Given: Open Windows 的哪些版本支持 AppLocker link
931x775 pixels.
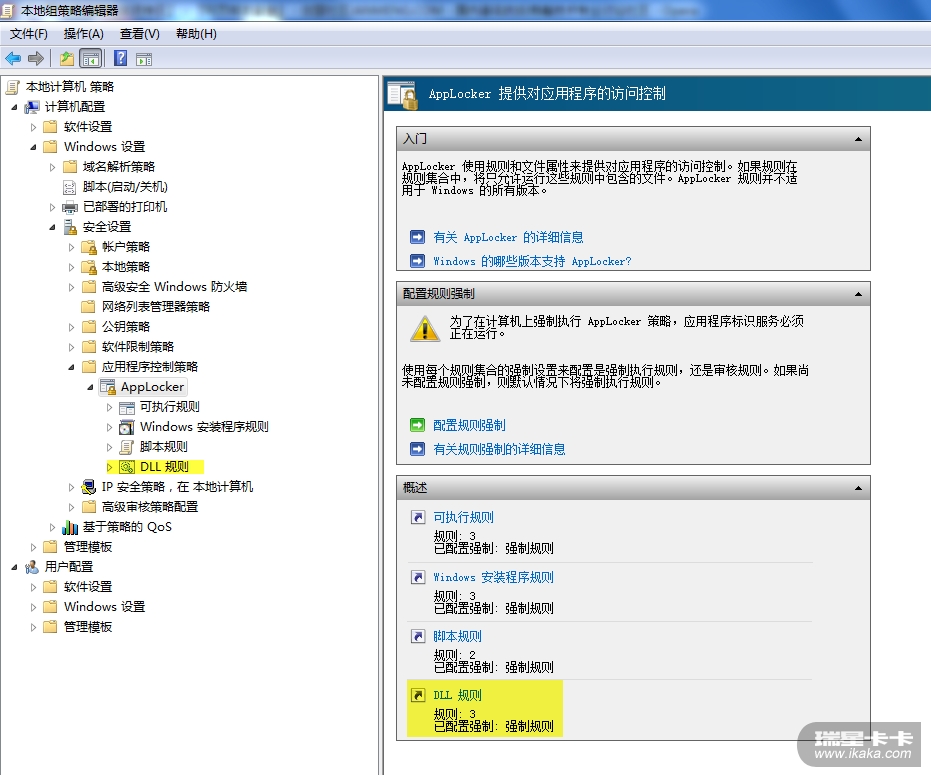Looking at the screenshot, I should (532, 261).
